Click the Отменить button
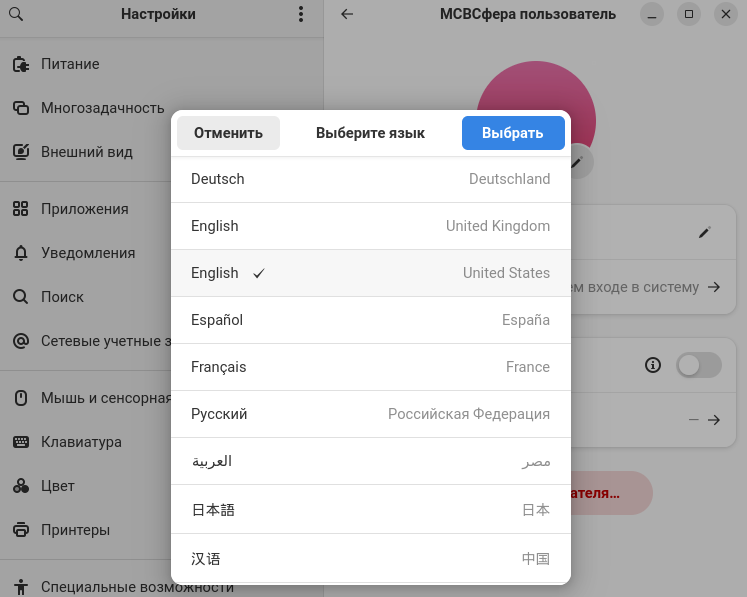The height and width of the screenshot is (597, 747). pyautogui.click(x=228, y=133)
